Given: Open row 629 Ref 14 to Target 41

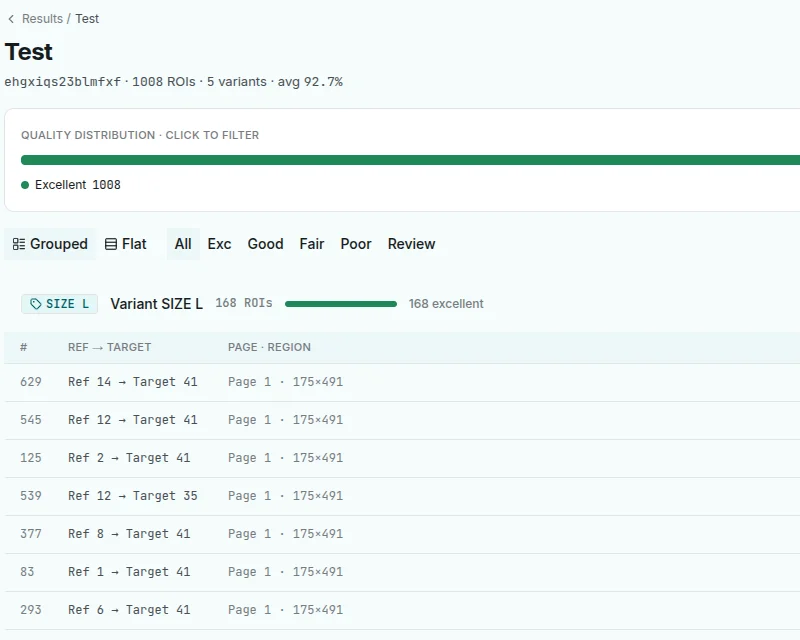Looking at the screenshot, I should pos(402,382).
